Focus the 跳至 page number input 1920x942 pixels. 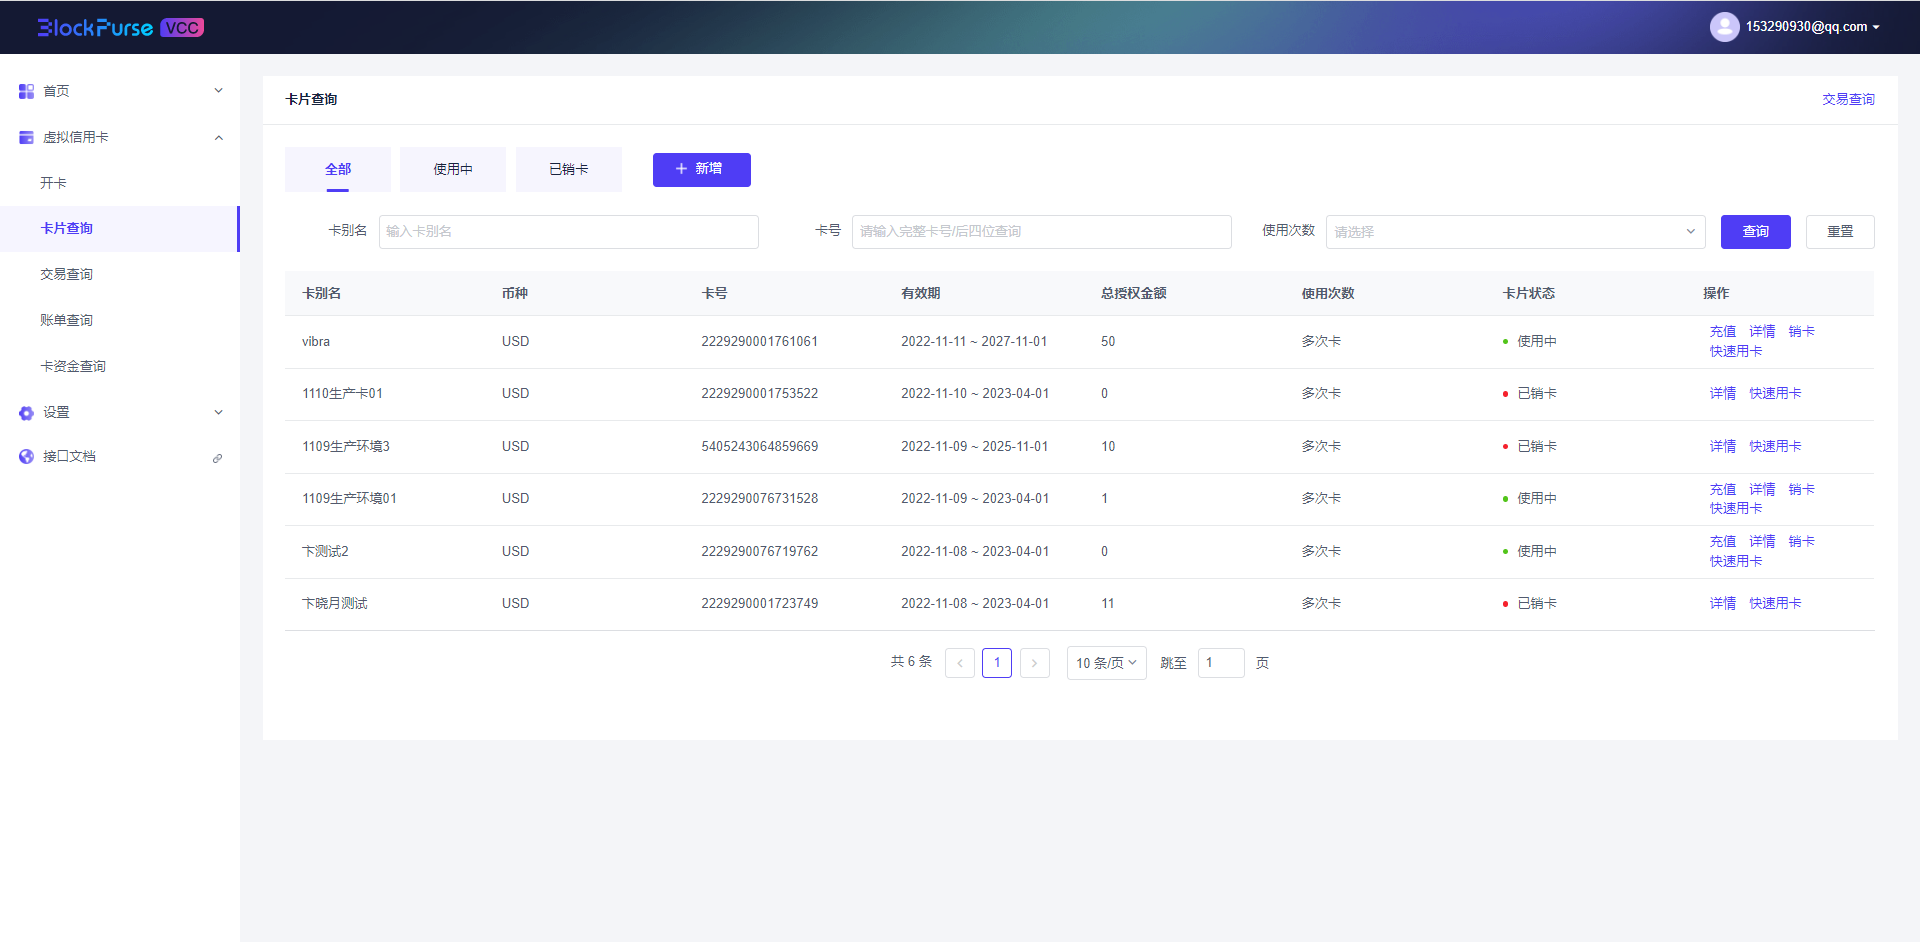tap(1221, 663)
